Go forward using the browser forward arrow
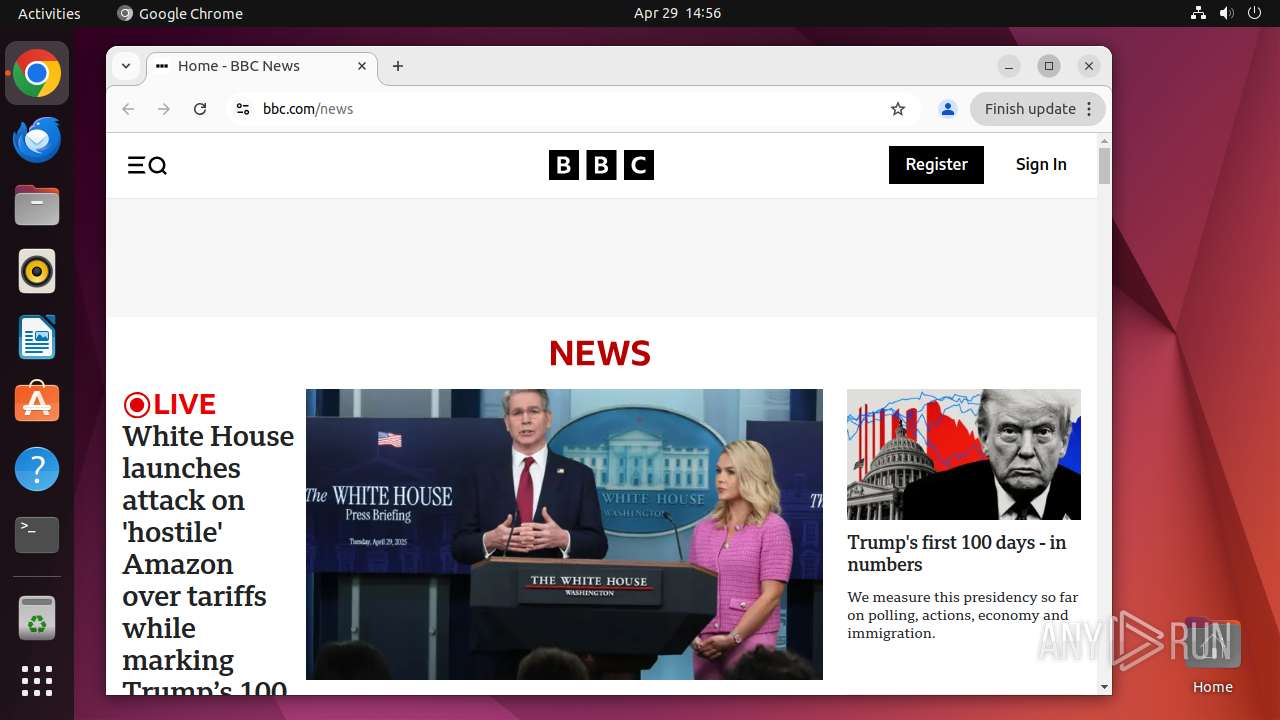1280x720 pixels. (x=164, y=109)
